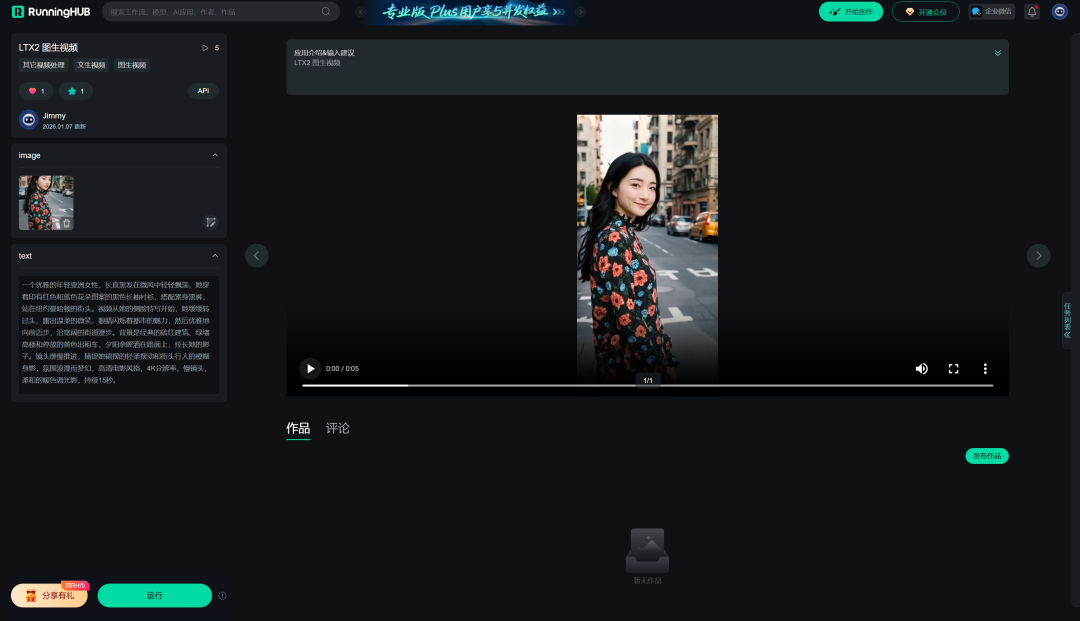Open the Jimmy author name link

pos(54,116)
